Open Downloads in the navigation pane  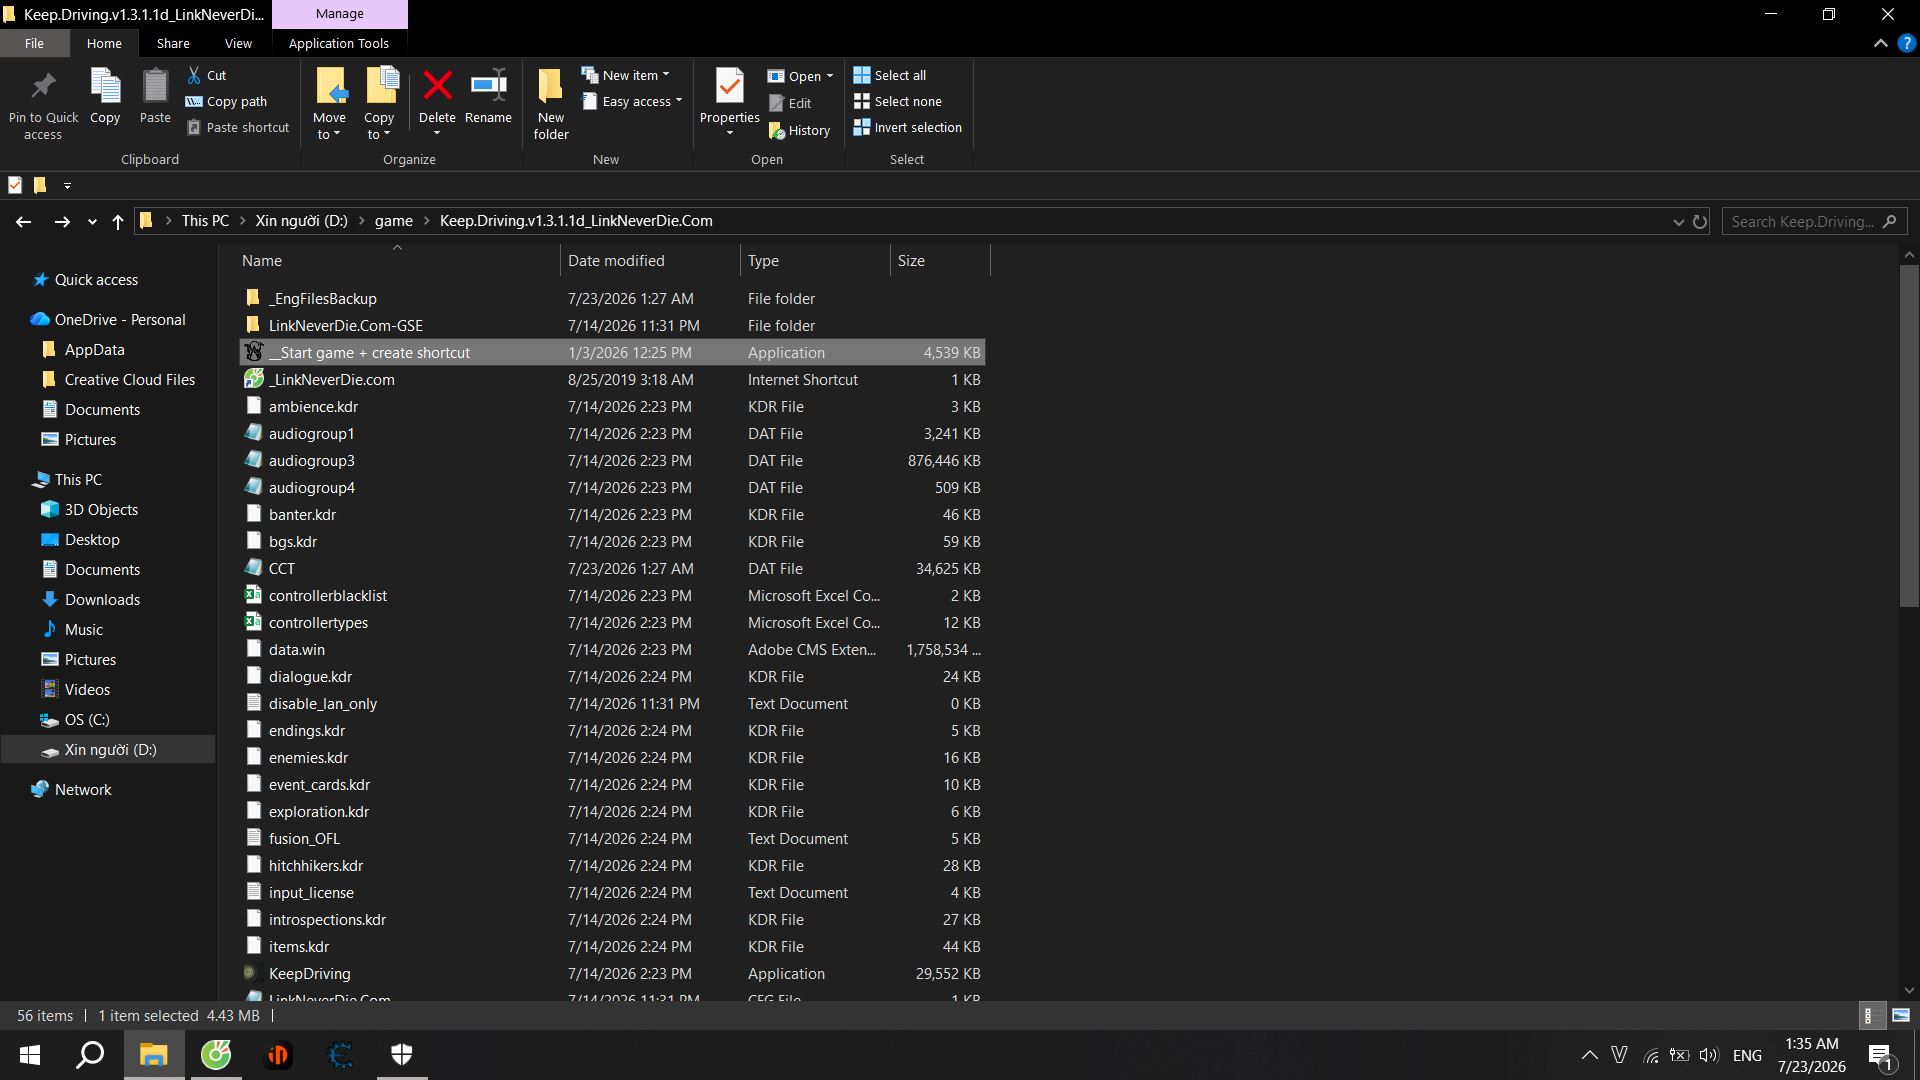click(x=102, y=600)
